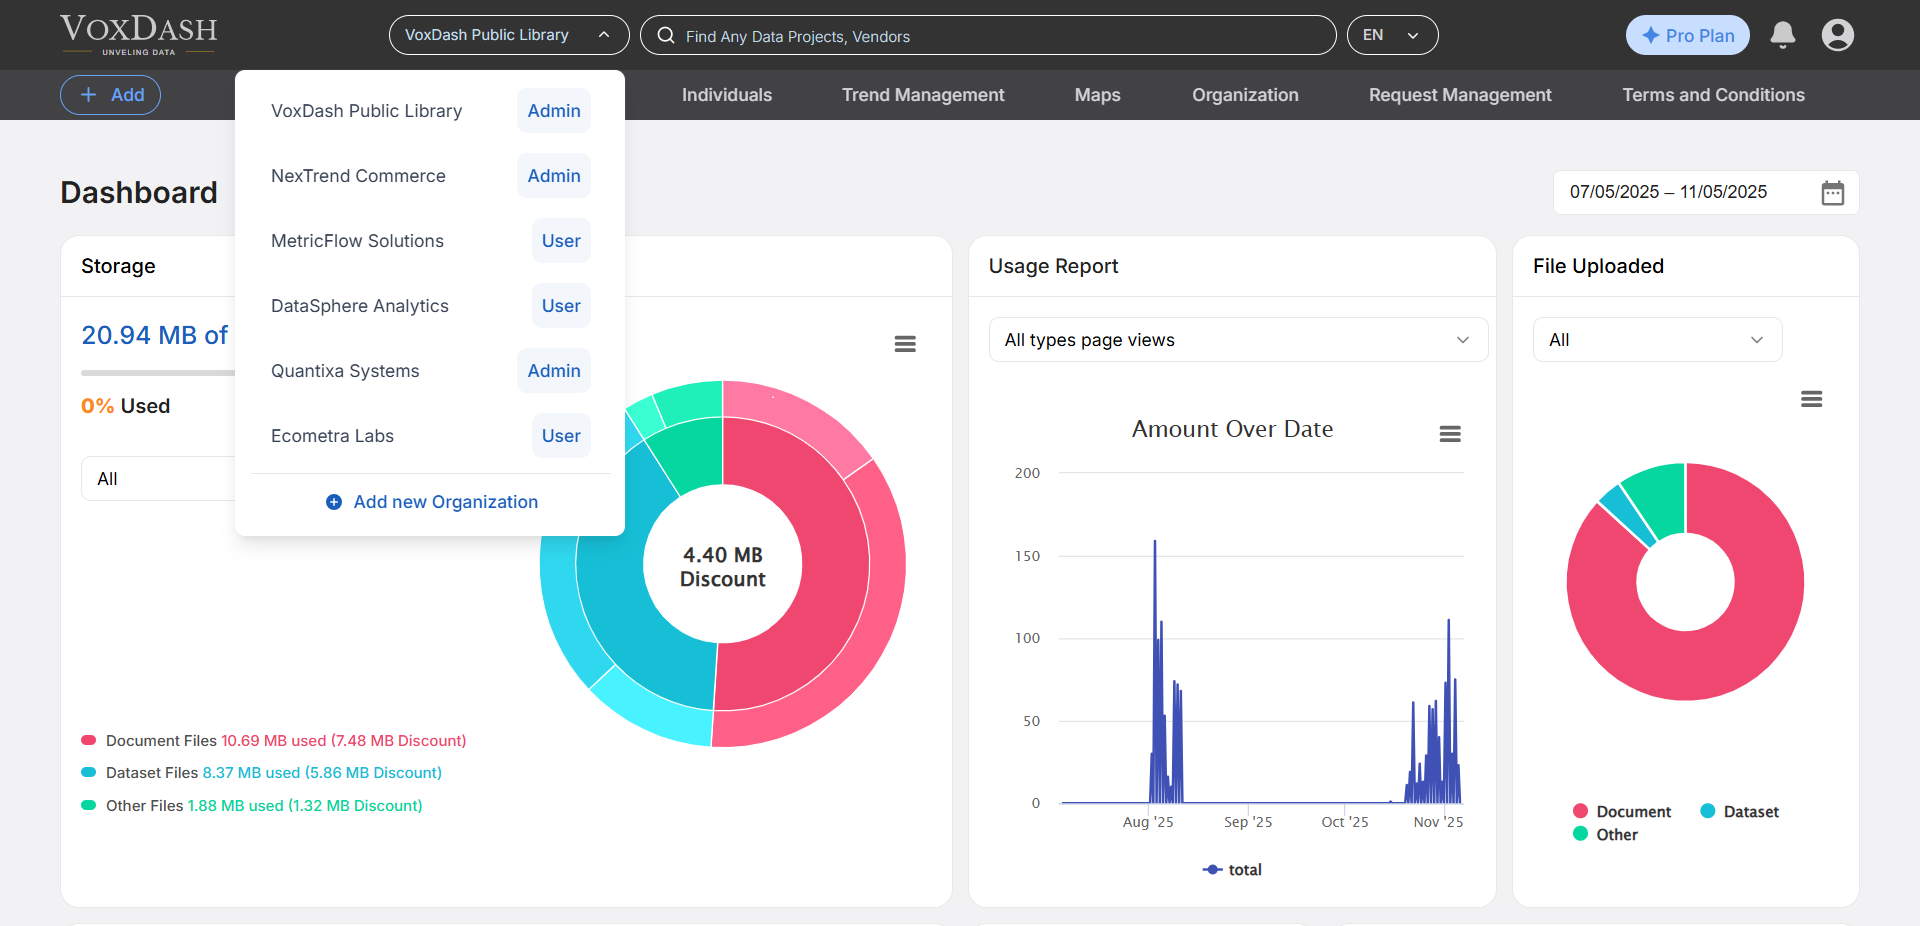Switch to the Maps section
Screen dimensions: 1920x926
[x=1096, y=95]
